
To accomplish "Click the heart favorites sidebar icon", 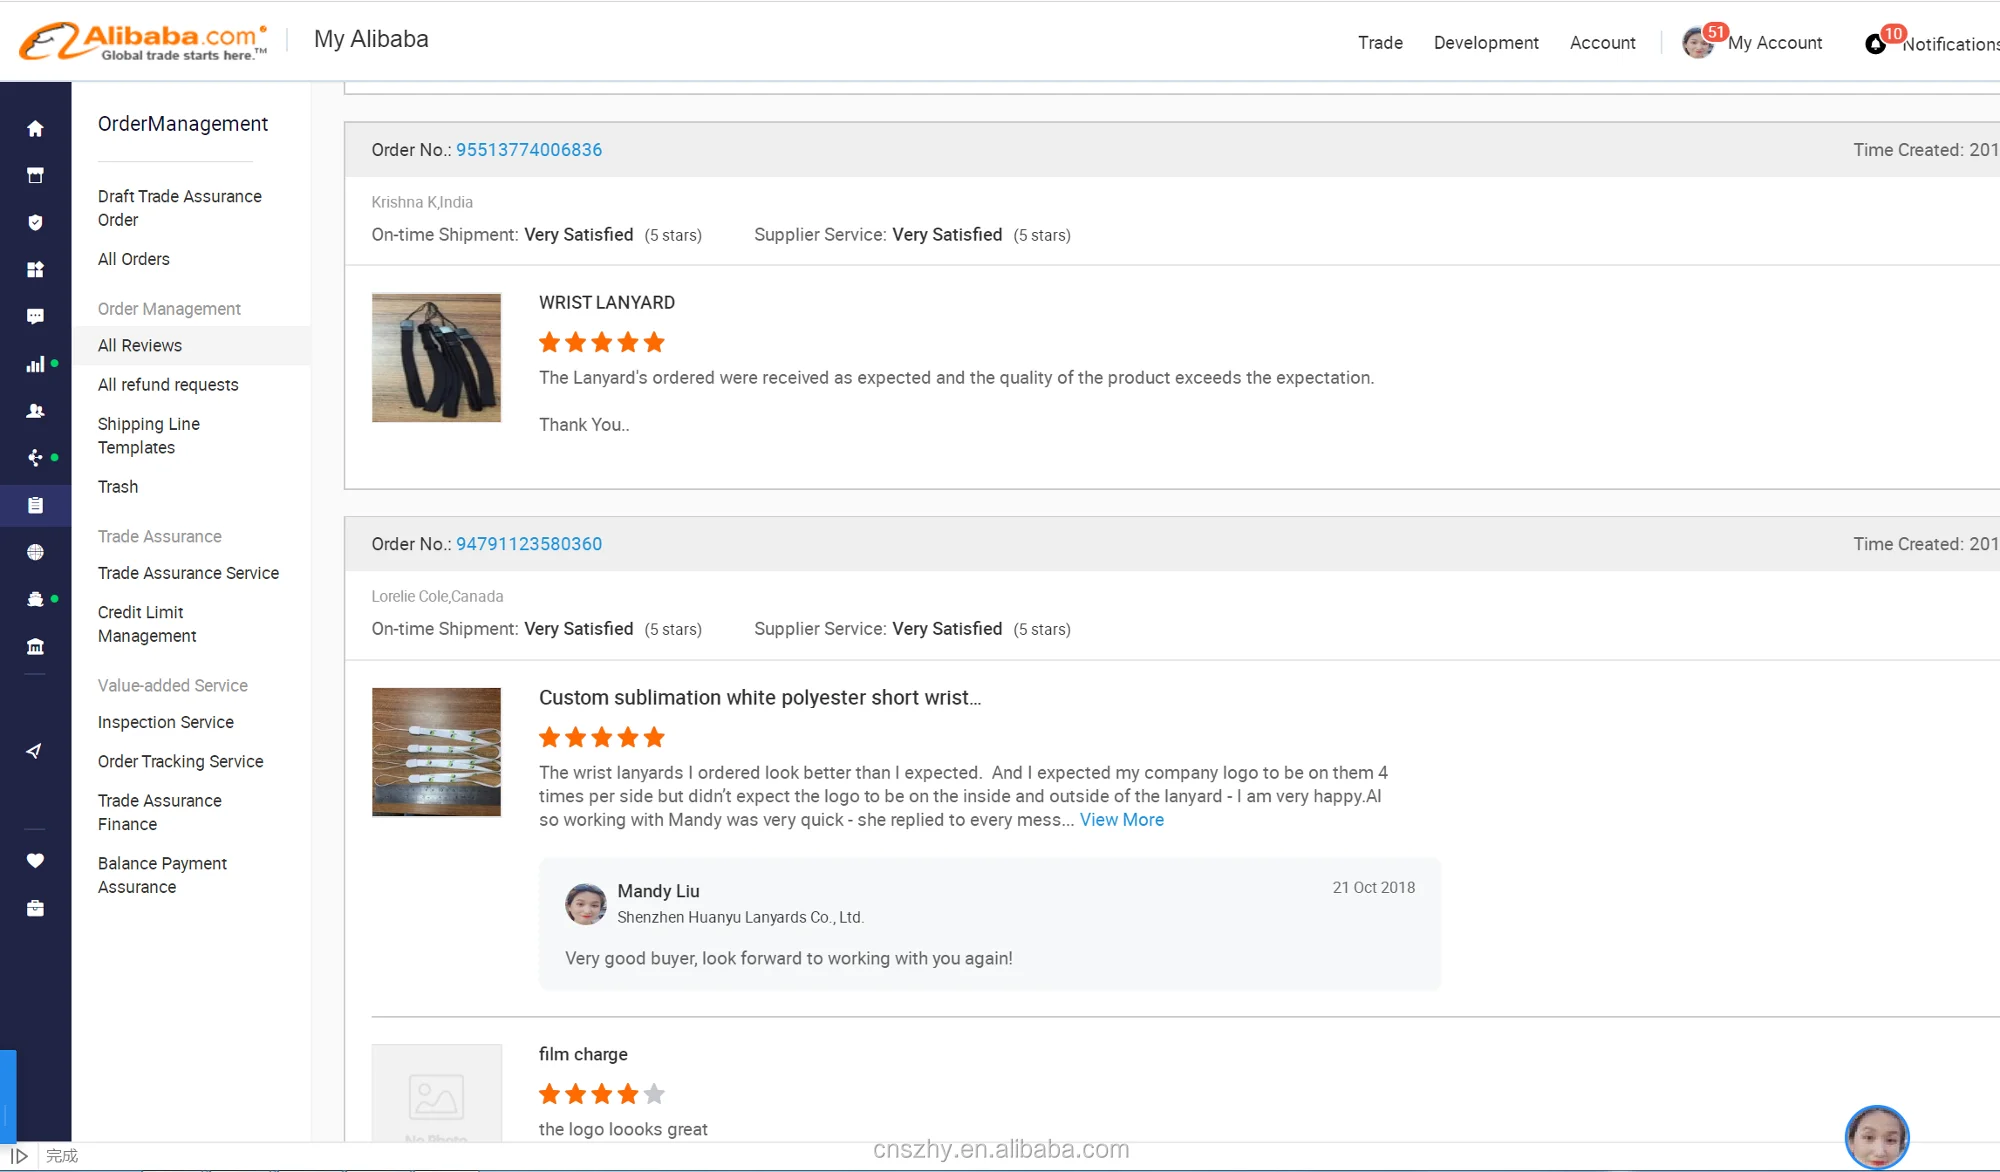I will pyautogui.click(x=35, y=861).
